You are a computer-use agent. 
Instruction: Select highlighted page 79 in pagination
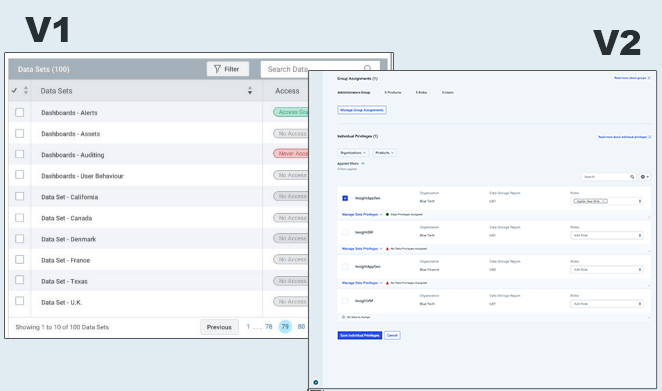[285, 326]
